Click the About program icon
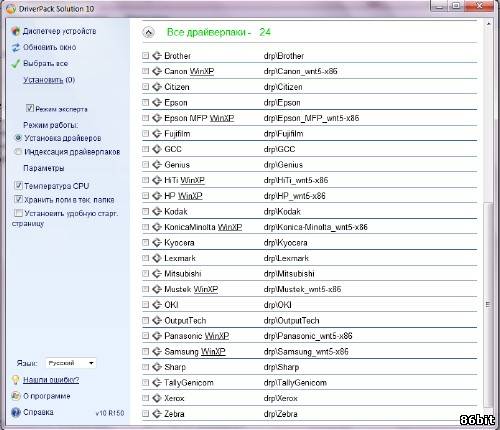Viewport: 500px width, 430px height. [16, 396]
